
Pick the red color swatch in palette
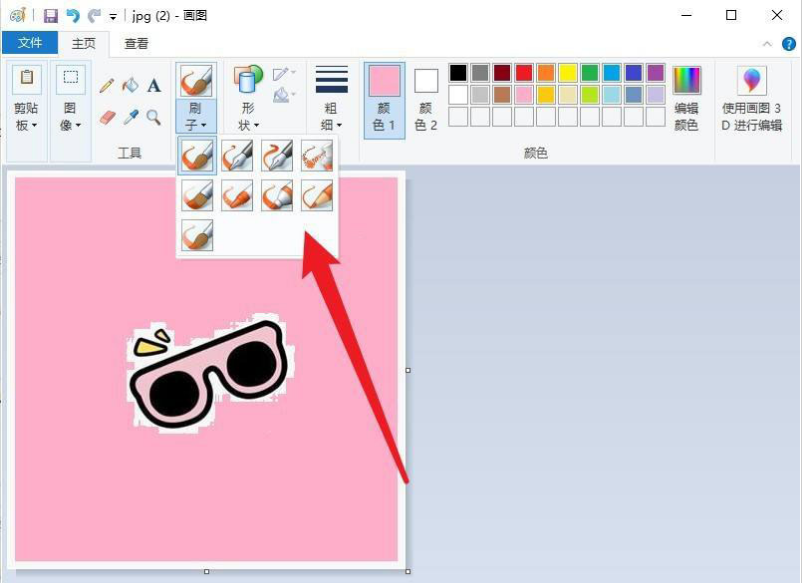tap(524, 73)
